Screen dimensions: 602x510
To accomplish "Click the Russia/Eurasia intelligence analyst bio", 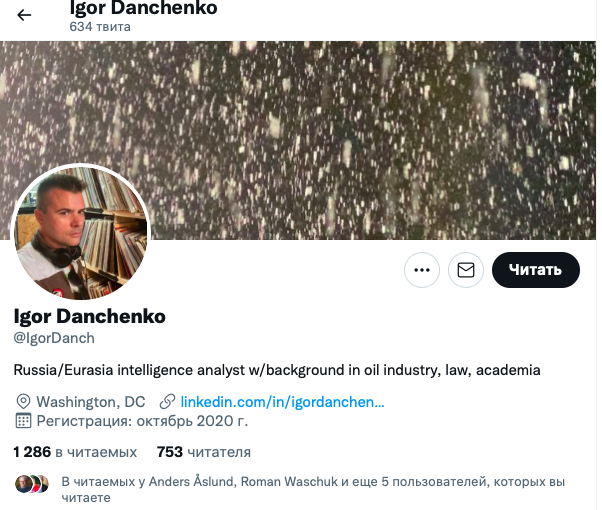I will point(277,370).
